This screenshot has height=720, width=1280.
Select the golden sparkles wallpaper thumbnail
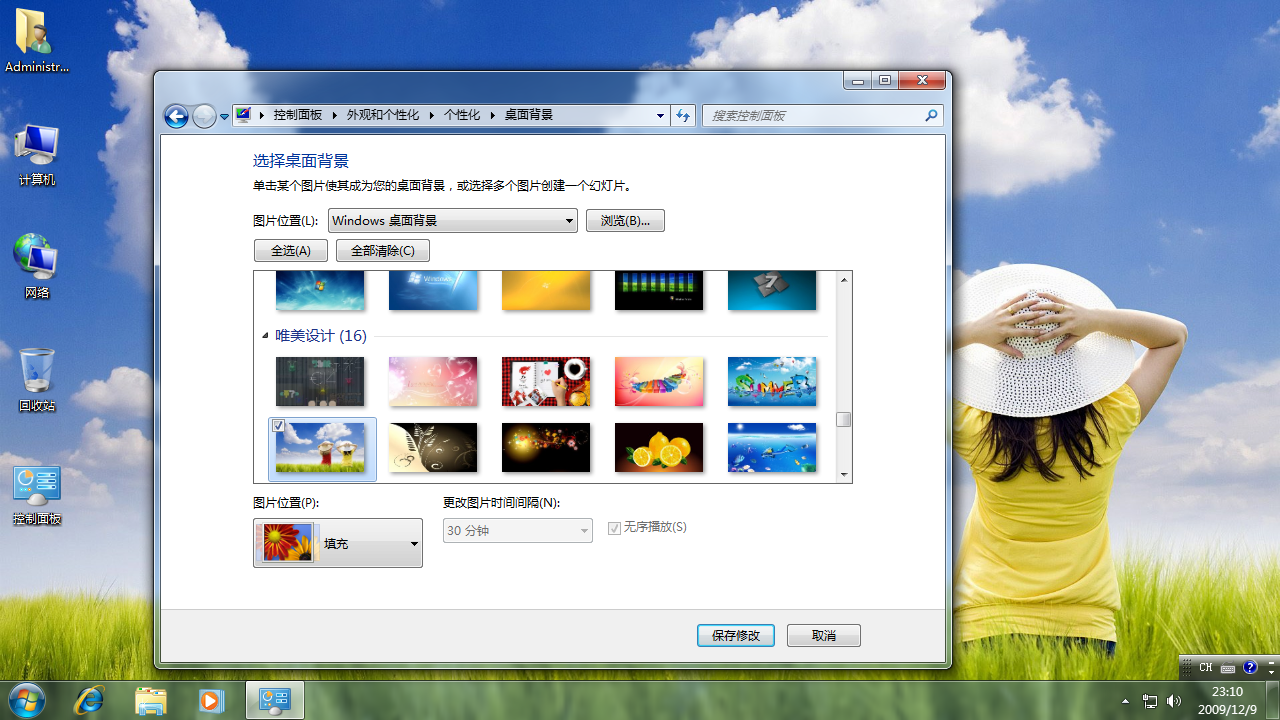546,447
